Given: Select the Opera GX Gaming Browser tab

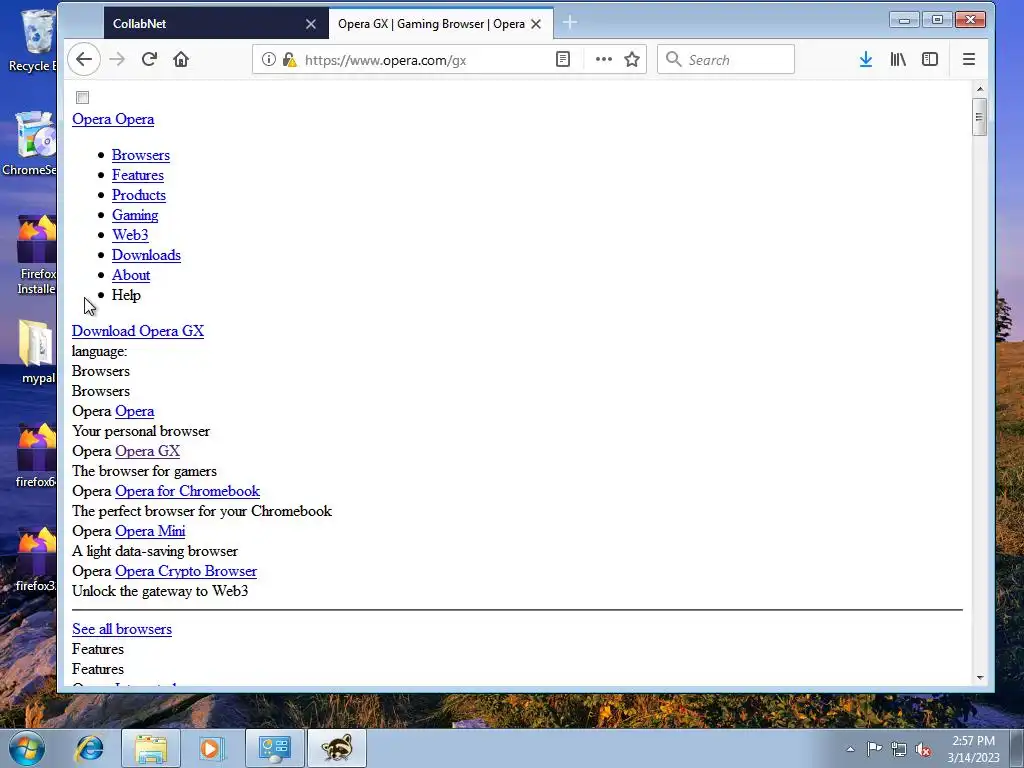Looking at the screenshot, I should pyautogui.click(x=441, y=24).
